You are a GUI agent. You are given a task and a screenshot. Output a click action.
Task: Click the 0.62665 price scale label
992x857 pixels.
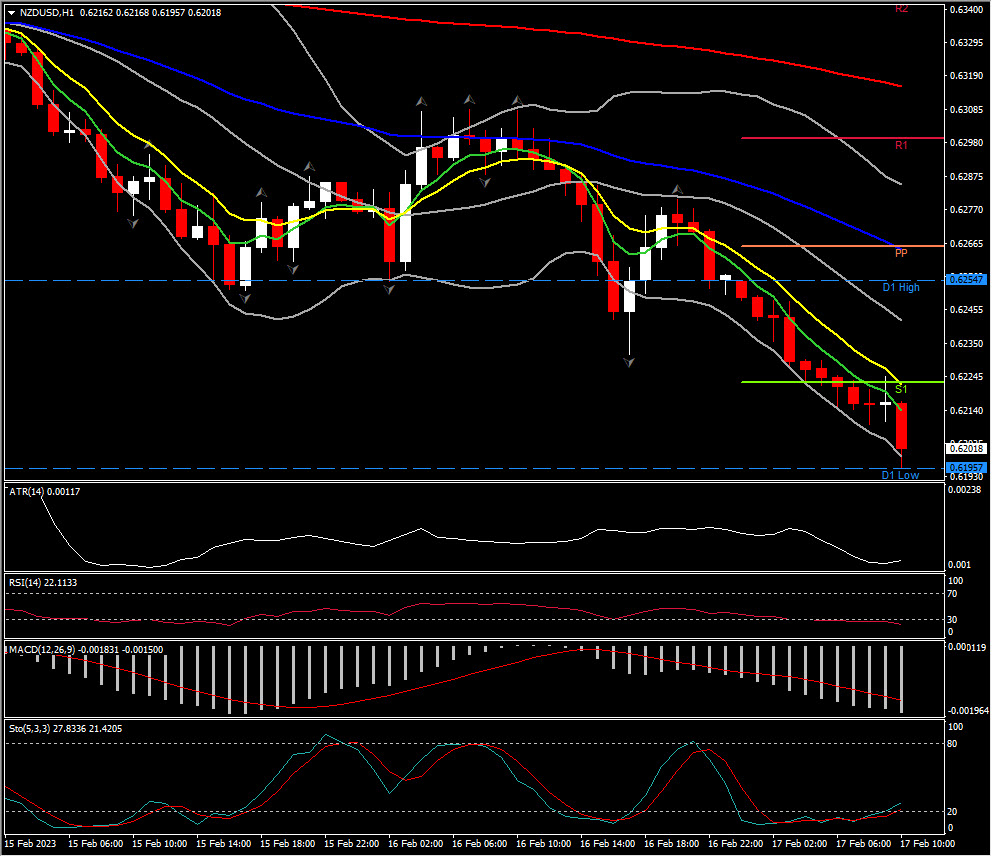click(966, 243)
